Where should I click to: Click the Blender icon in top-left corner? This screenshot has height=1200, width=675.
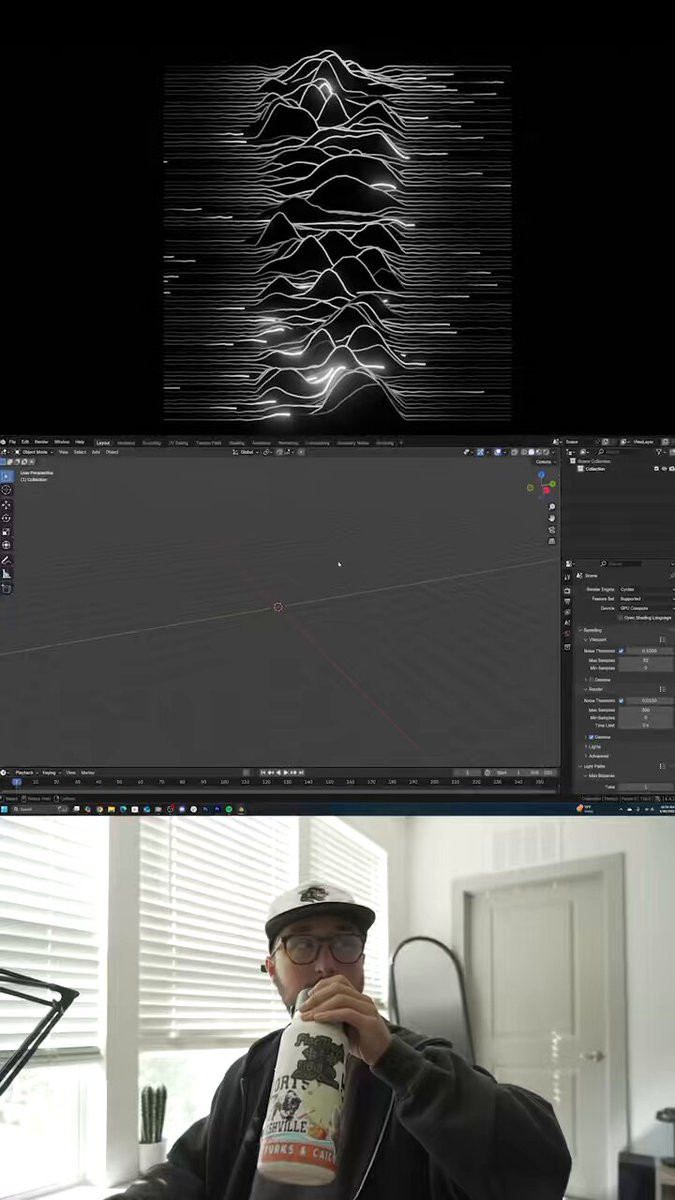coord(3,442)
